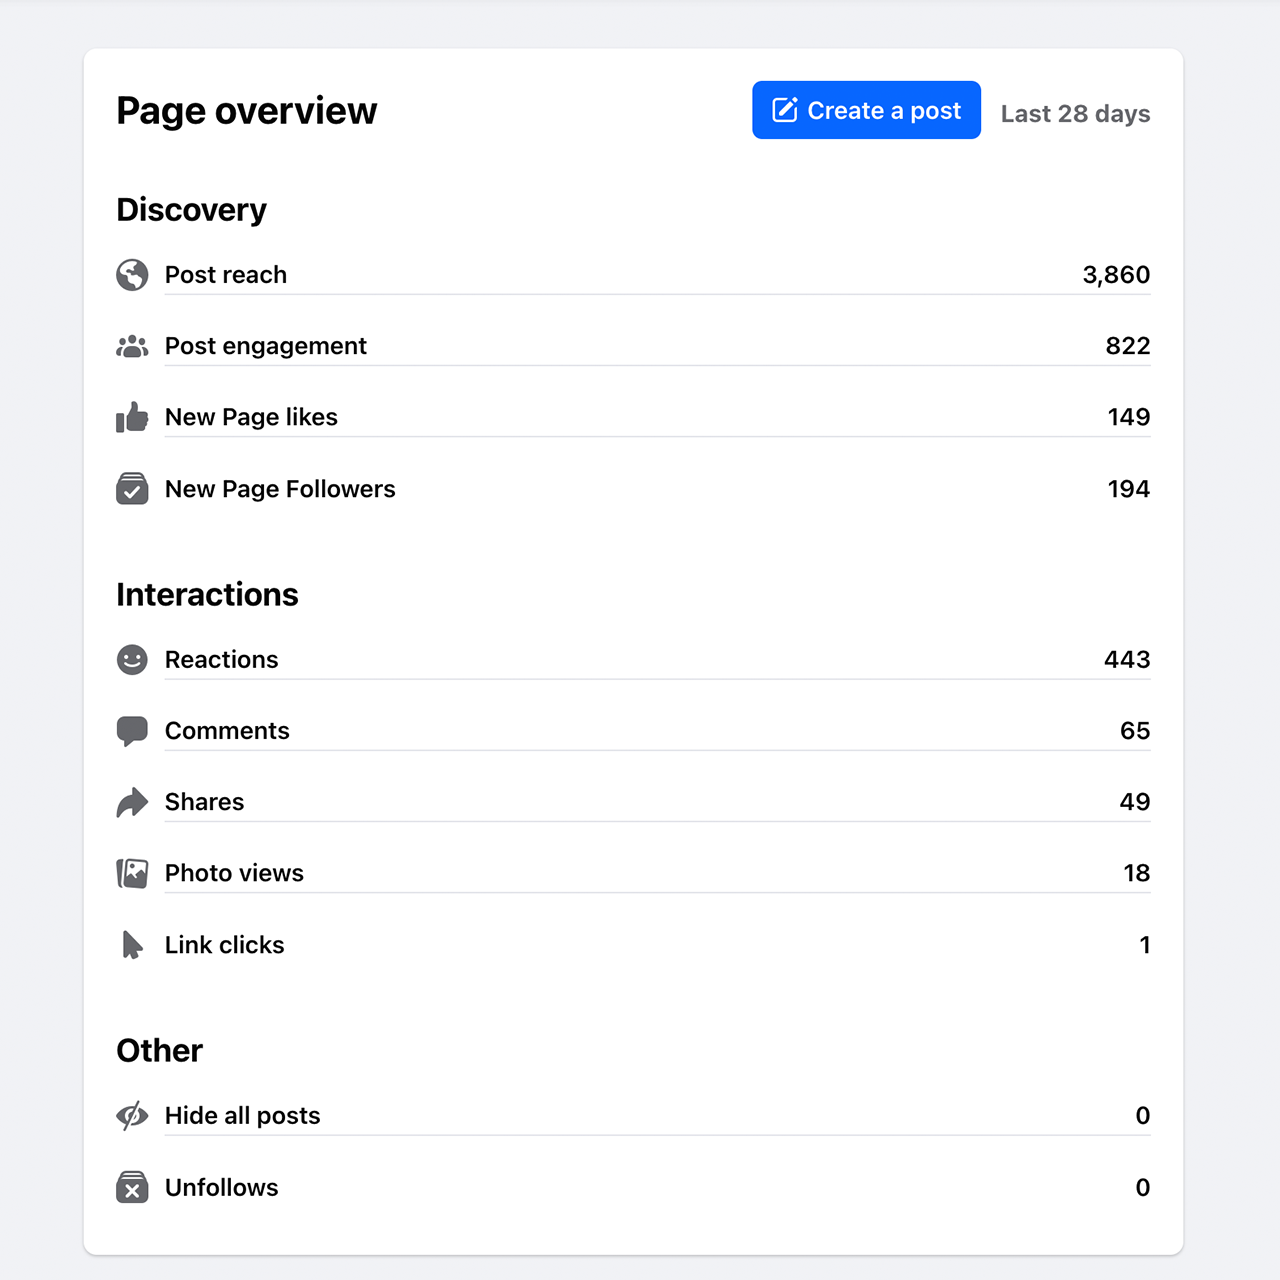Click the X box icon beside Unfollows
Viewport: 1280px width, 1280px height.
tap(132, 1187)
